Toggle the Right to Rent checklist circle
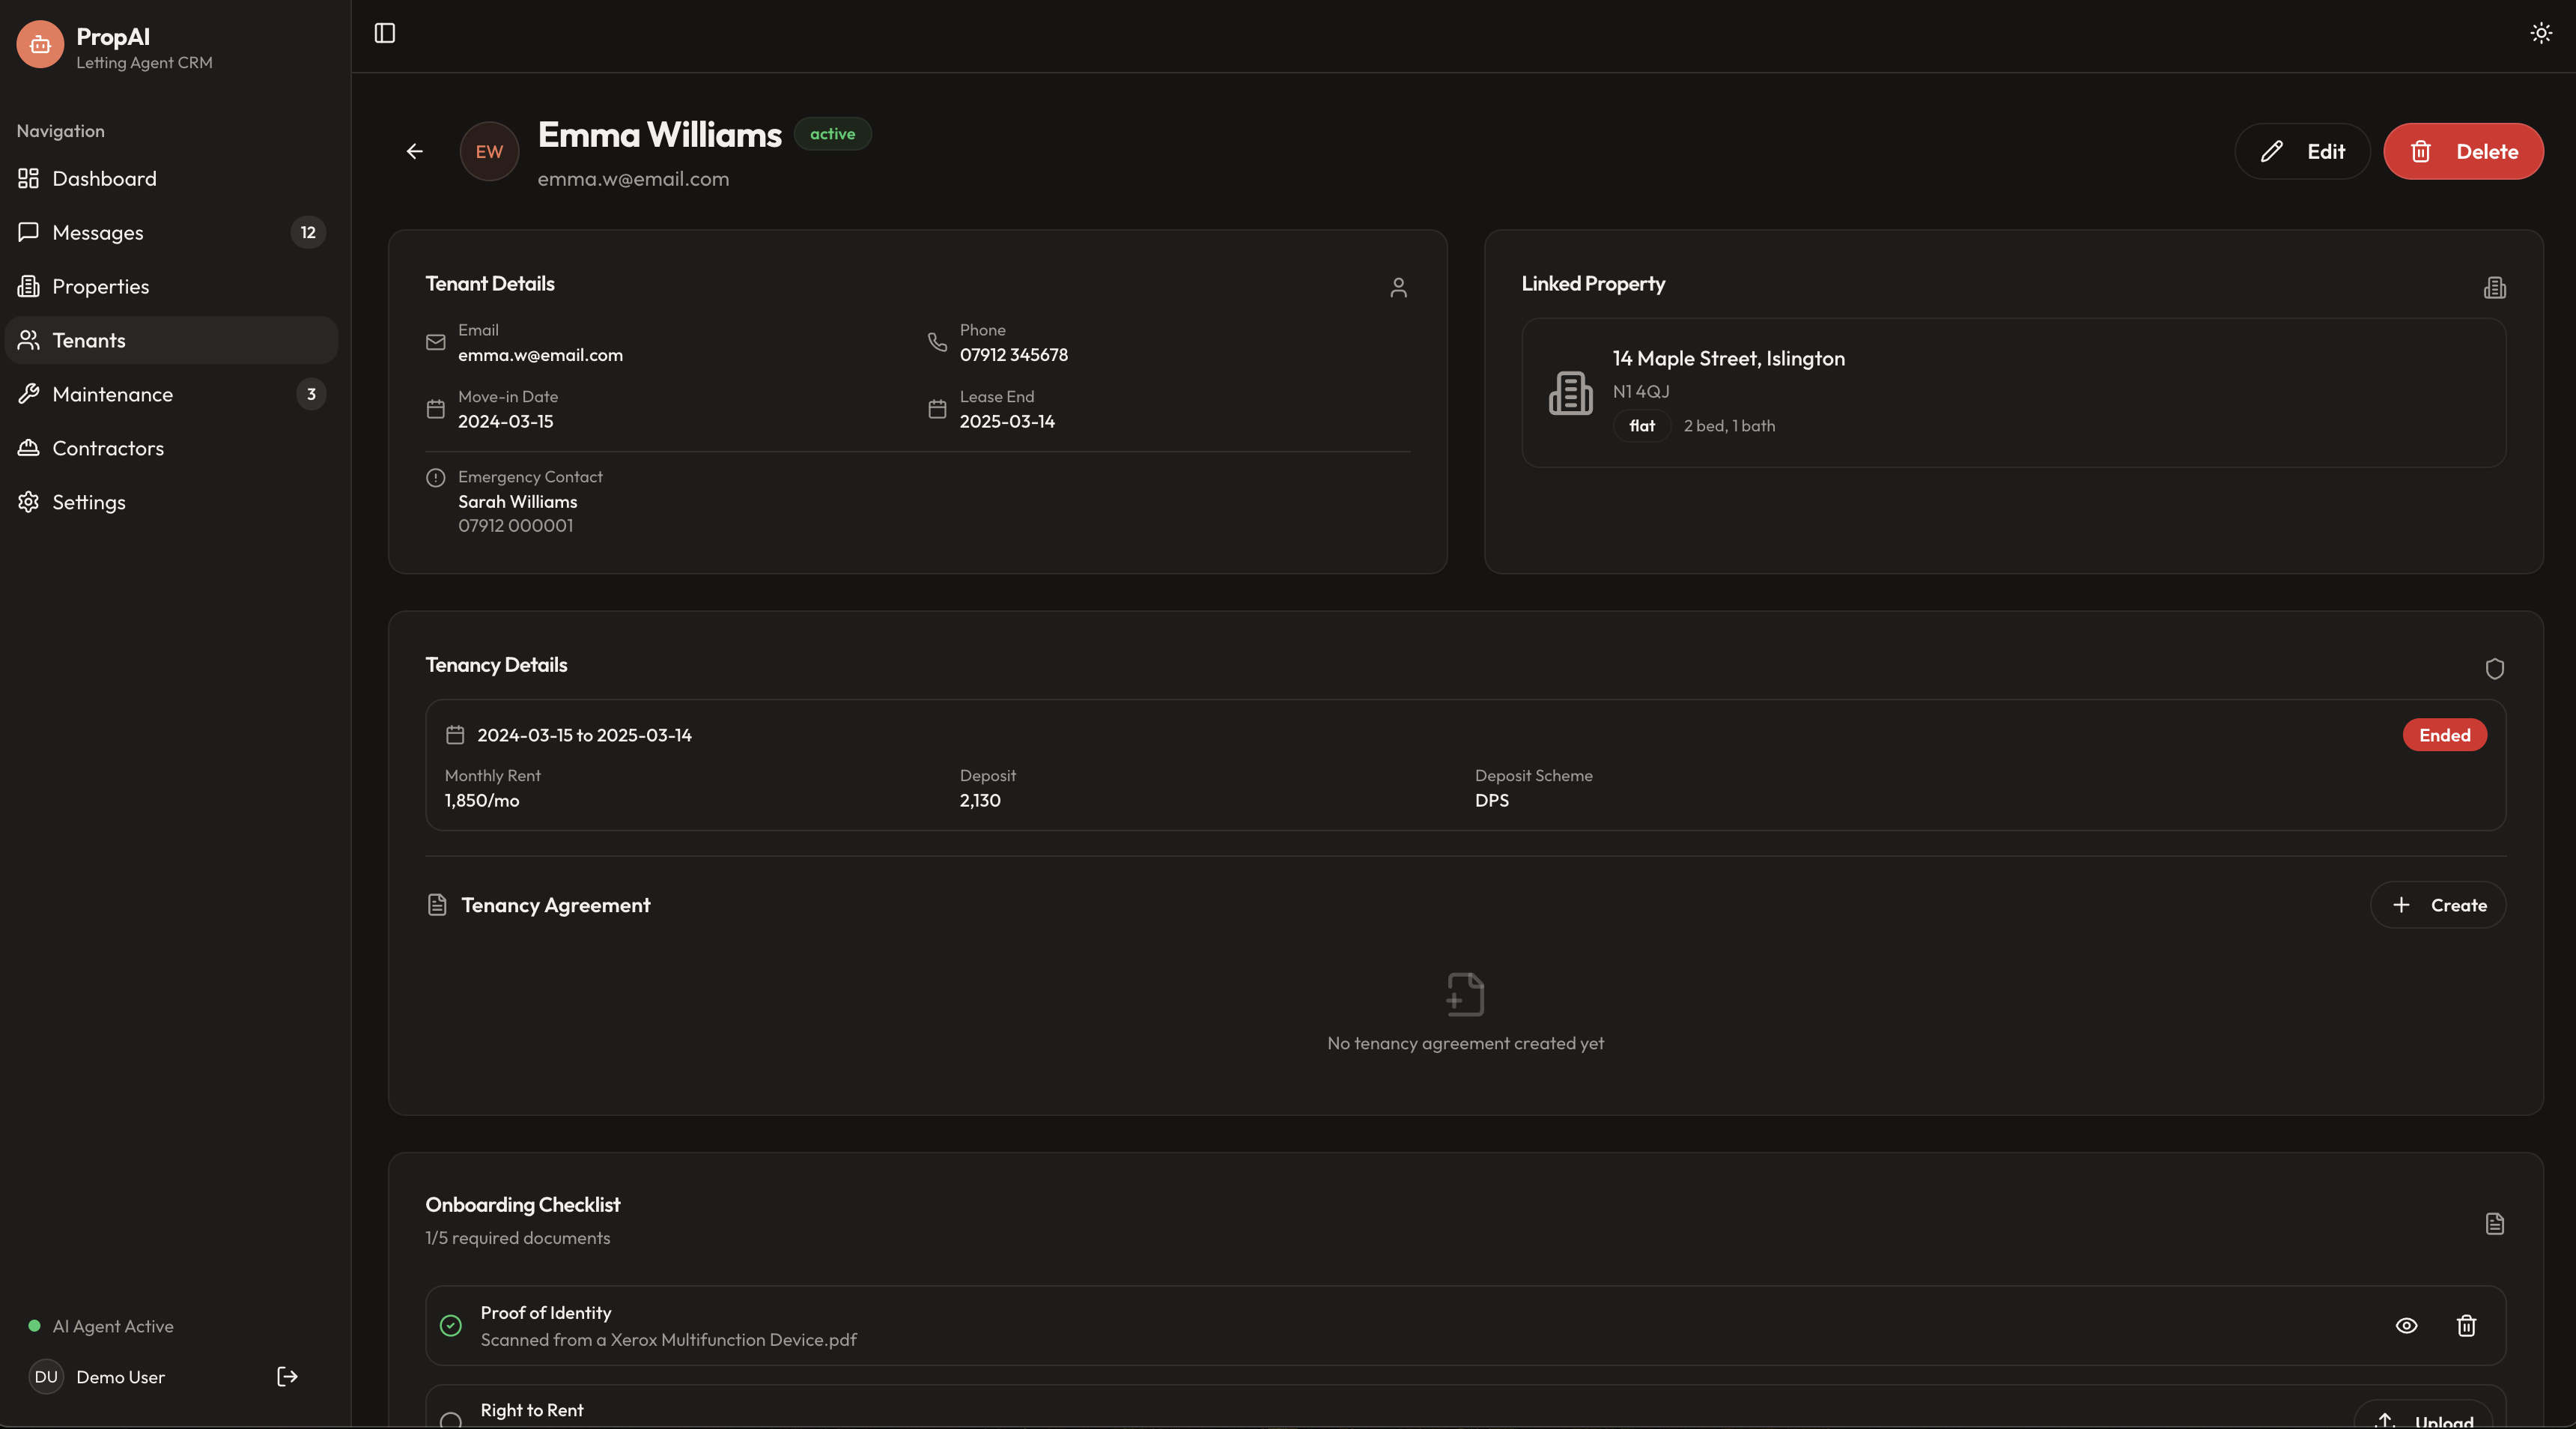Screen dimensions: 2576x1429 [451, 1419]
